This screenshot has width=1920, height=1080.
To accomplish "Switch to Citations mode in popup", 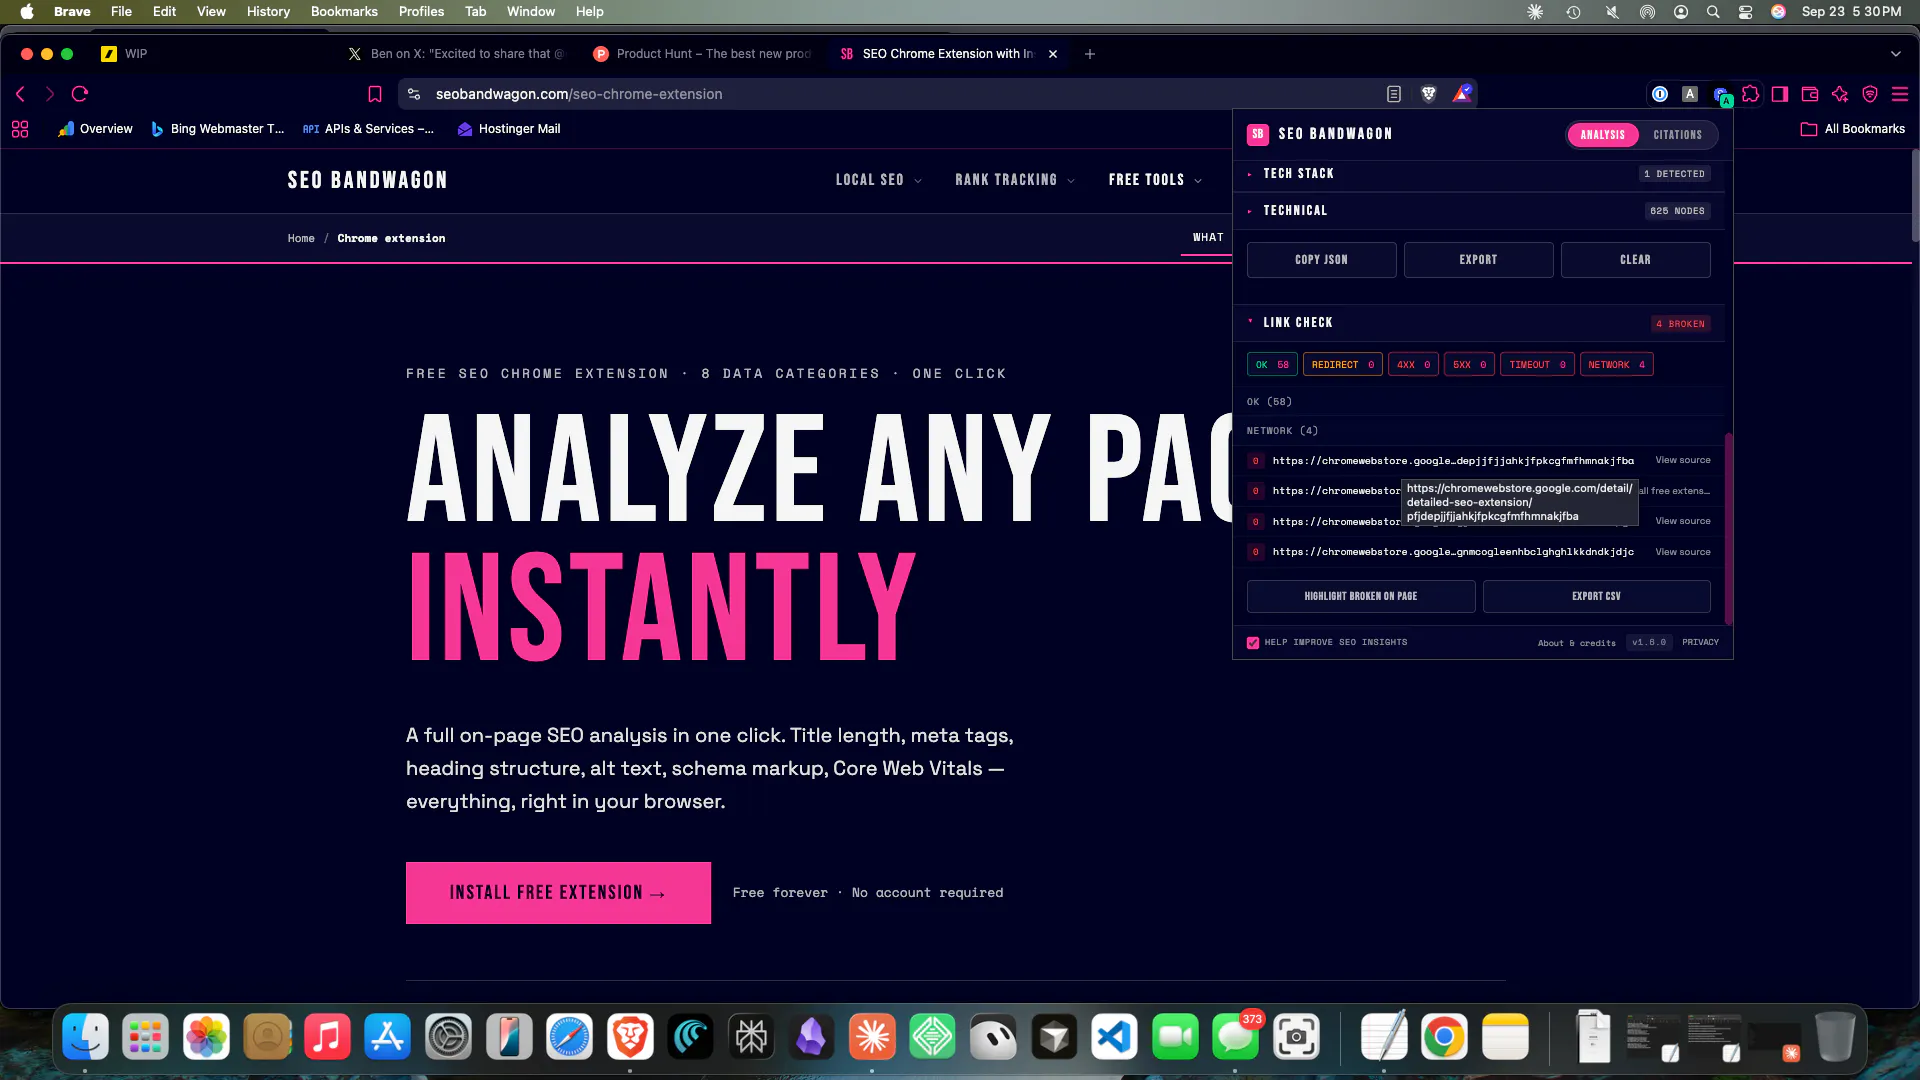I will pyautogui.click(x=1677, y=135).
